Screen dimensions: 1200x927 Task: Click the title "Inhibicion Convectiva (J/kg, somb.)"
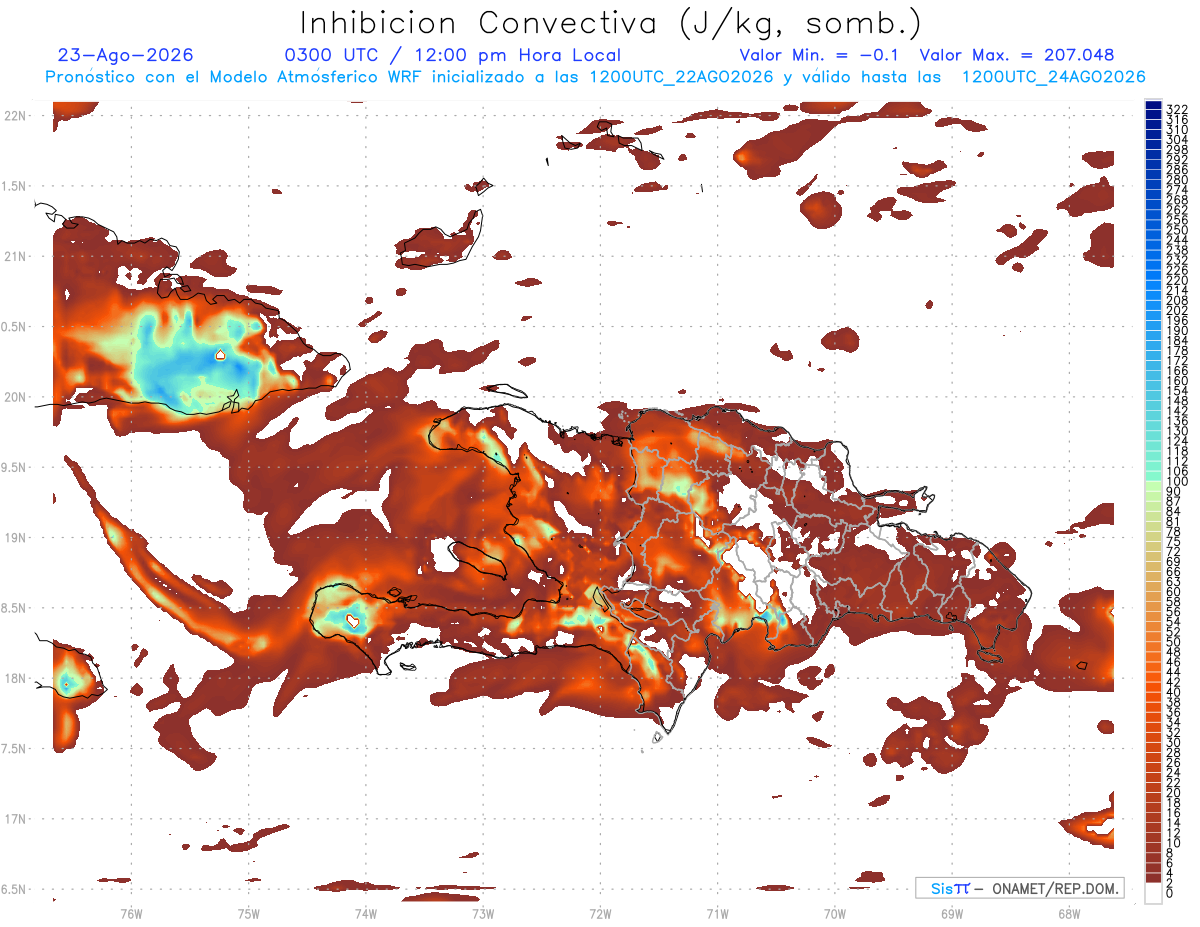611,22
